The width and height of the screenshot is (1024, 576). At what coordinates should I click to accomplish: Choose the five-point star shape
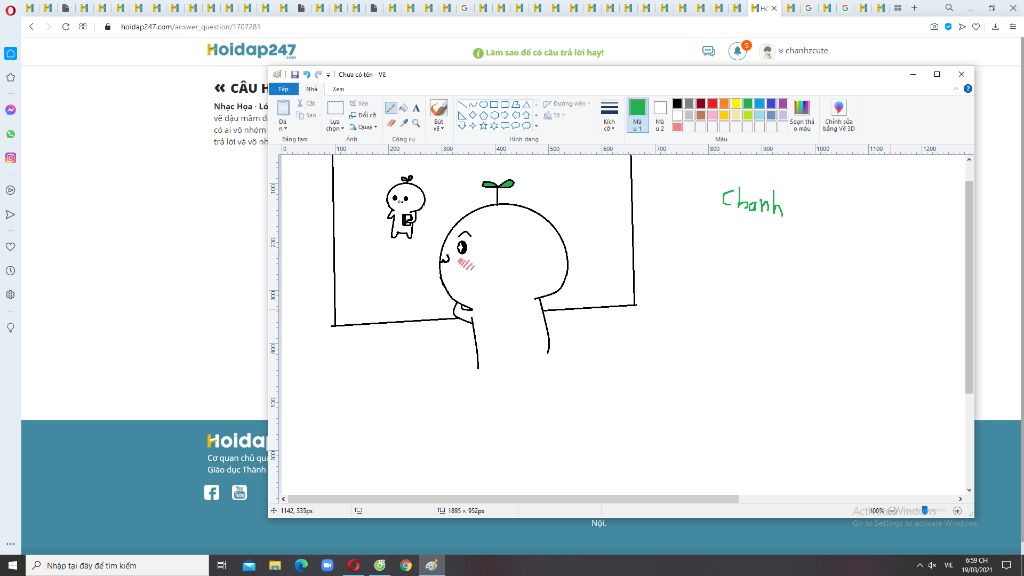(x=483, y=125)
